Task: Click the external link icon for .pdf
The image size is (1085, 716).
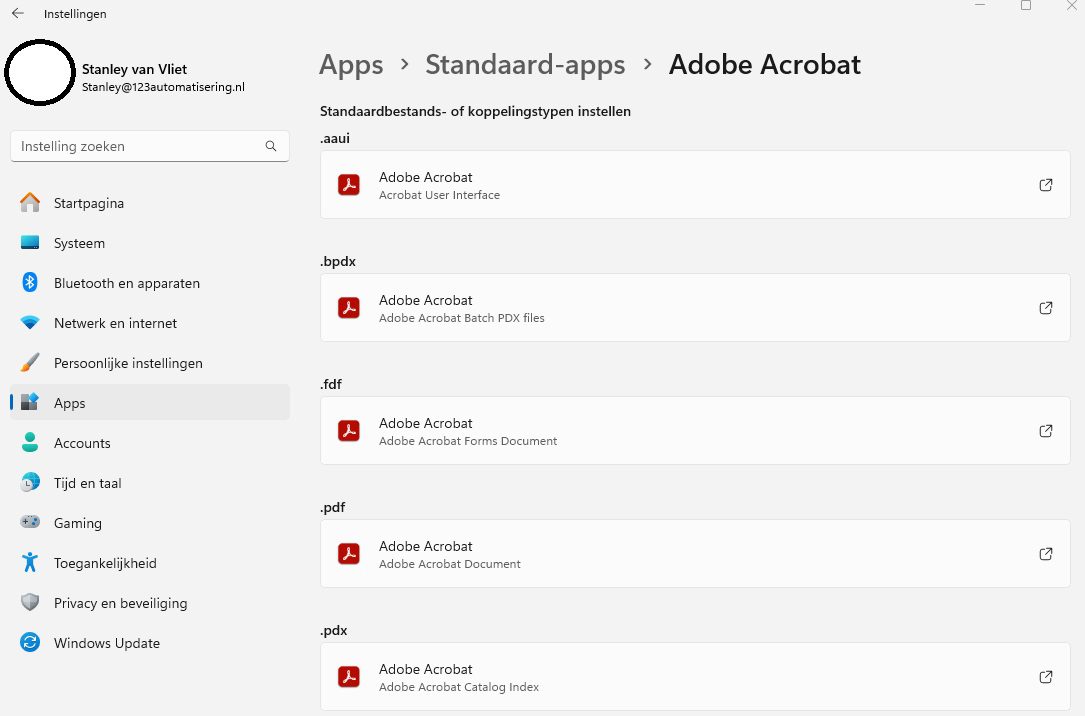Action: [1045, 554]
